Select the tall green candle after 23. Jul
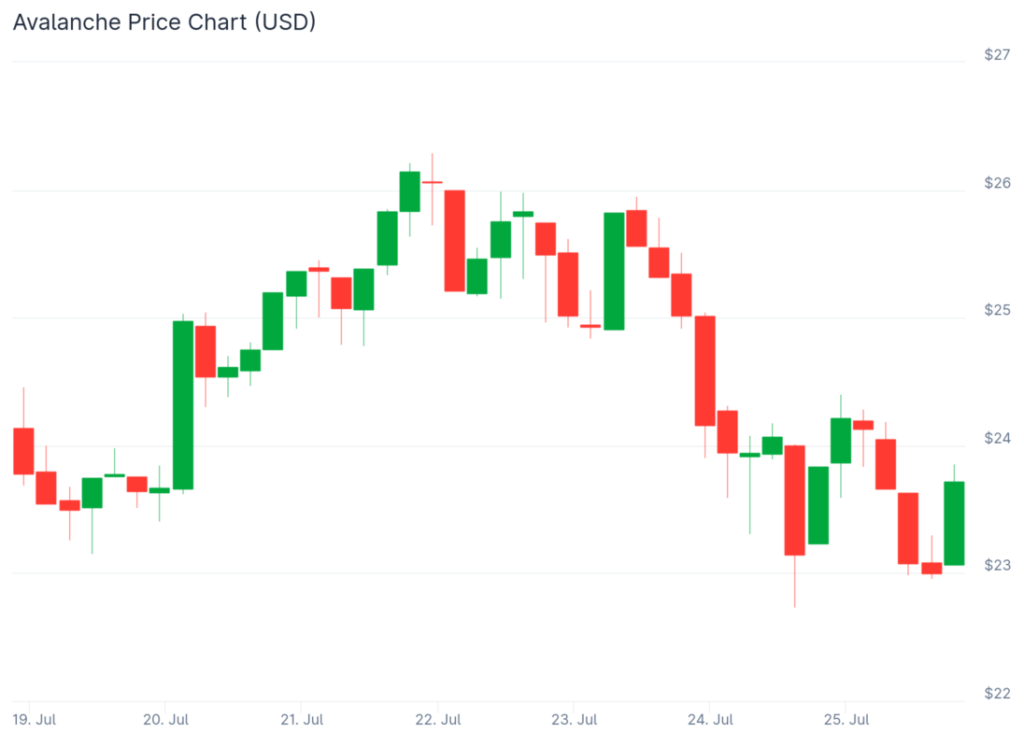 pyautogui.click(x=614, y=271)
